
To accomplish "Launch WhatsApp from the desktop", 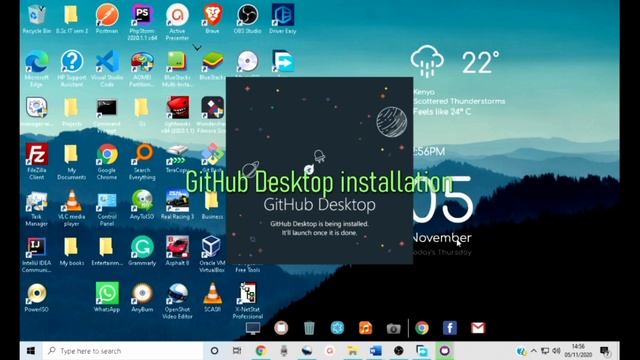I will pos(107,298).
